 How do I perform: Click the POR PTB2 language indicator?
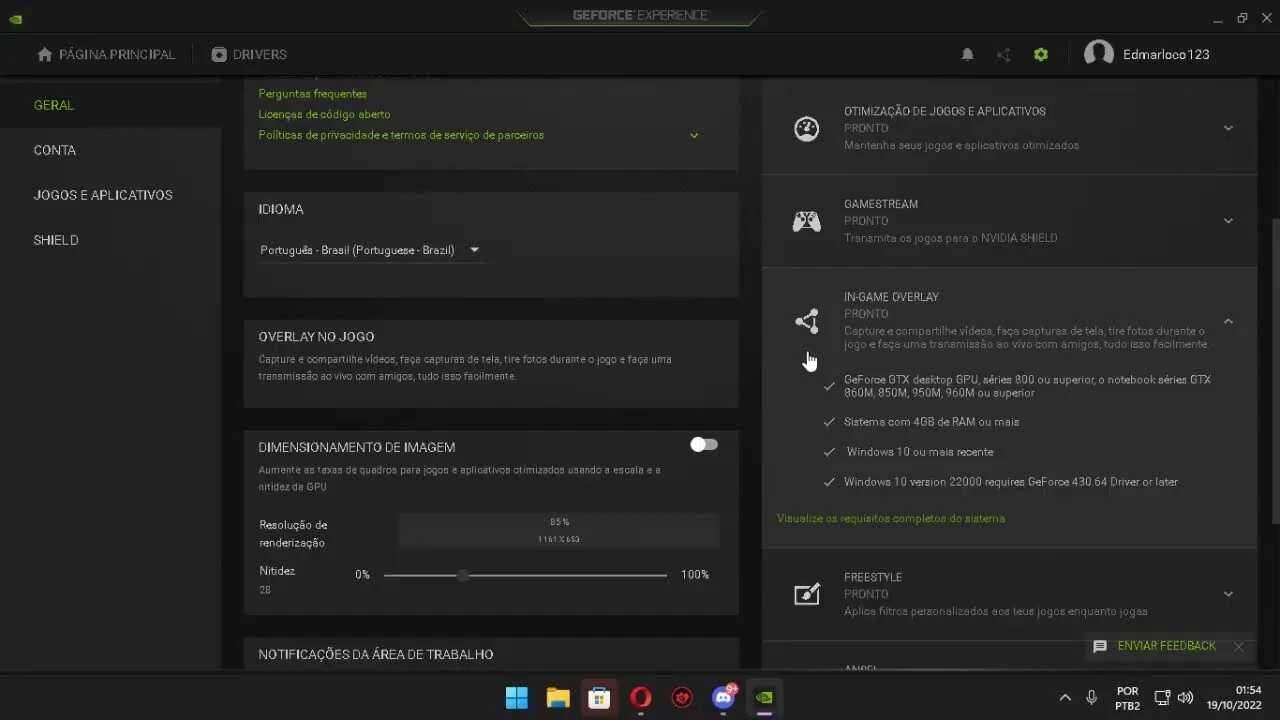click(x=1127, y=698)
